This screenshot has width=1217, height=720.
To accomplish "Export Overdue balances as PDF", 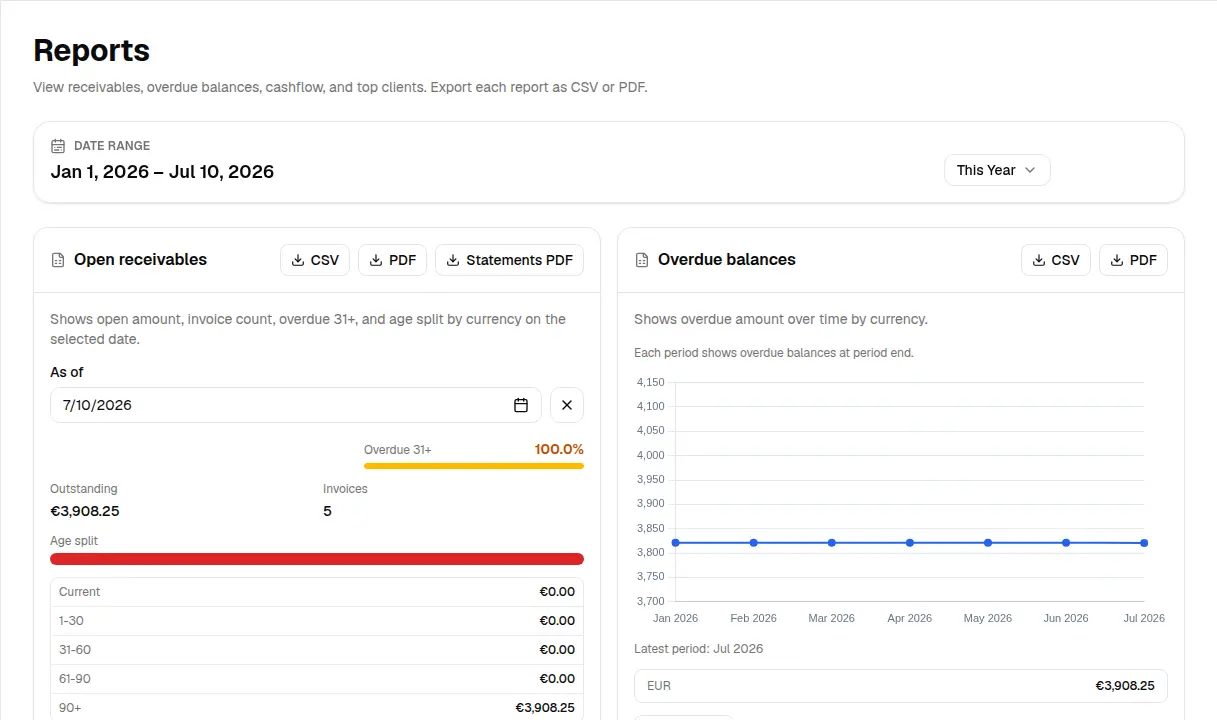I will [x=1133, y=260].
